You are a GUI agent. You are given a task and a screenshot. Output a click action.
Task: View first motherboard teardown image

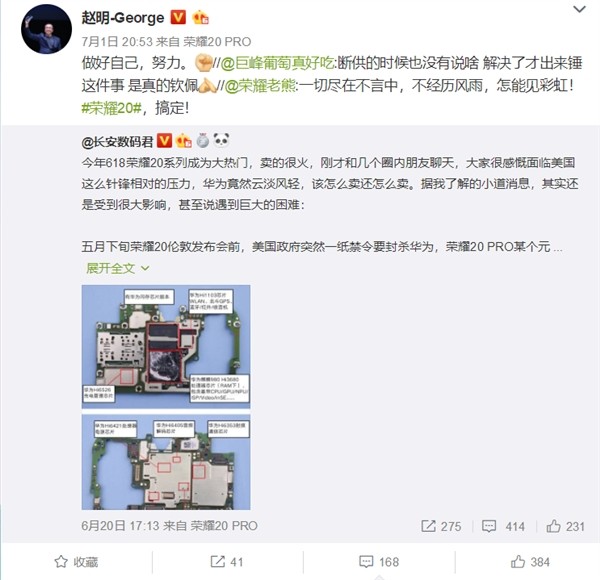(166, 347)
